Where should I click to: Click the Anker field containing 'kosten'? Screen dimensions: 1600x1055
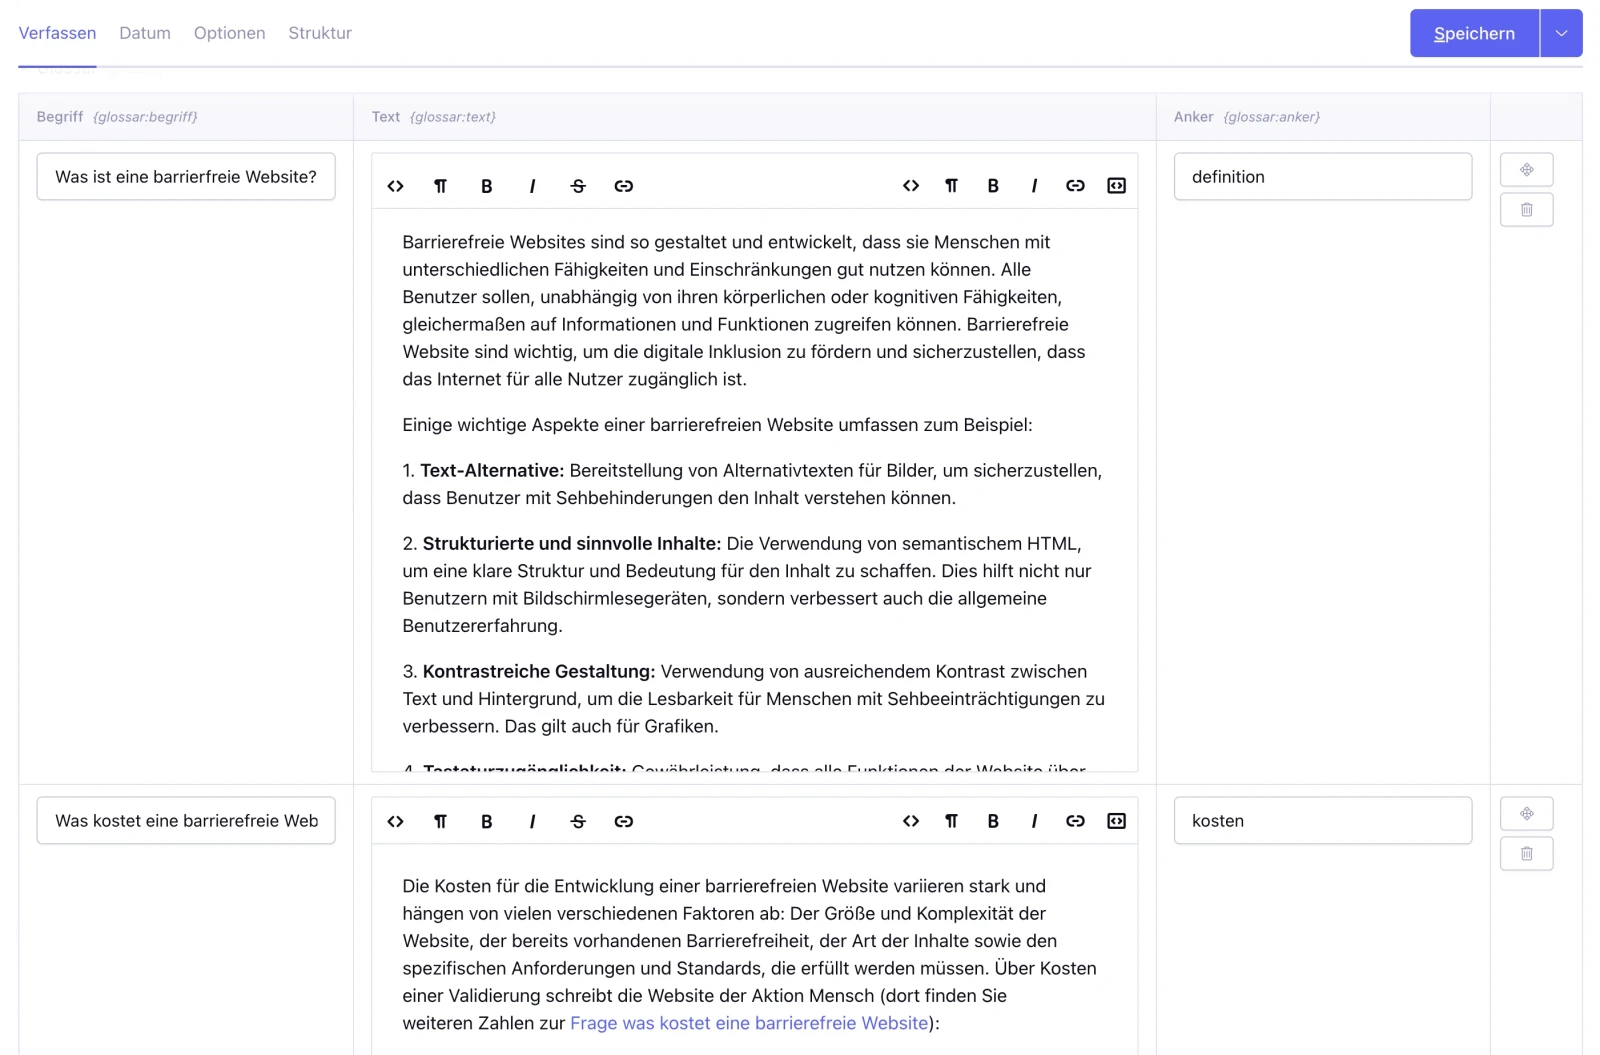pyautogui.click(x=1322, y=821)
